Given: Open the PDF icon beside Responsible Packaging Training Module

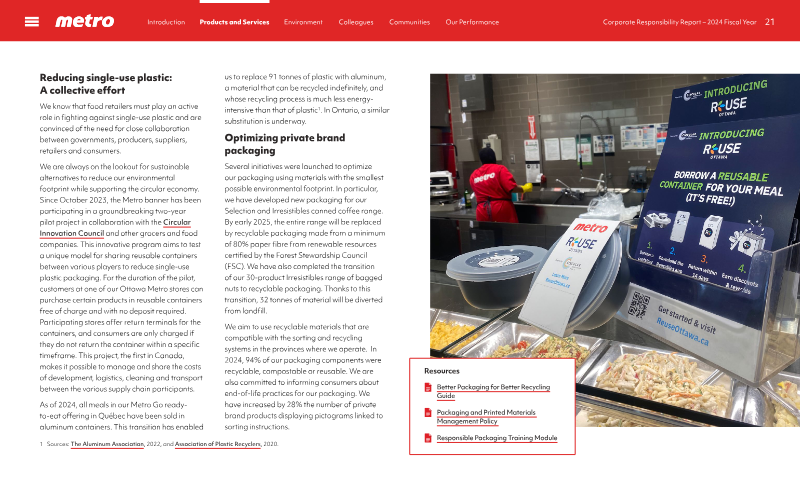Looking at the screenshot, I should (428, 438).
